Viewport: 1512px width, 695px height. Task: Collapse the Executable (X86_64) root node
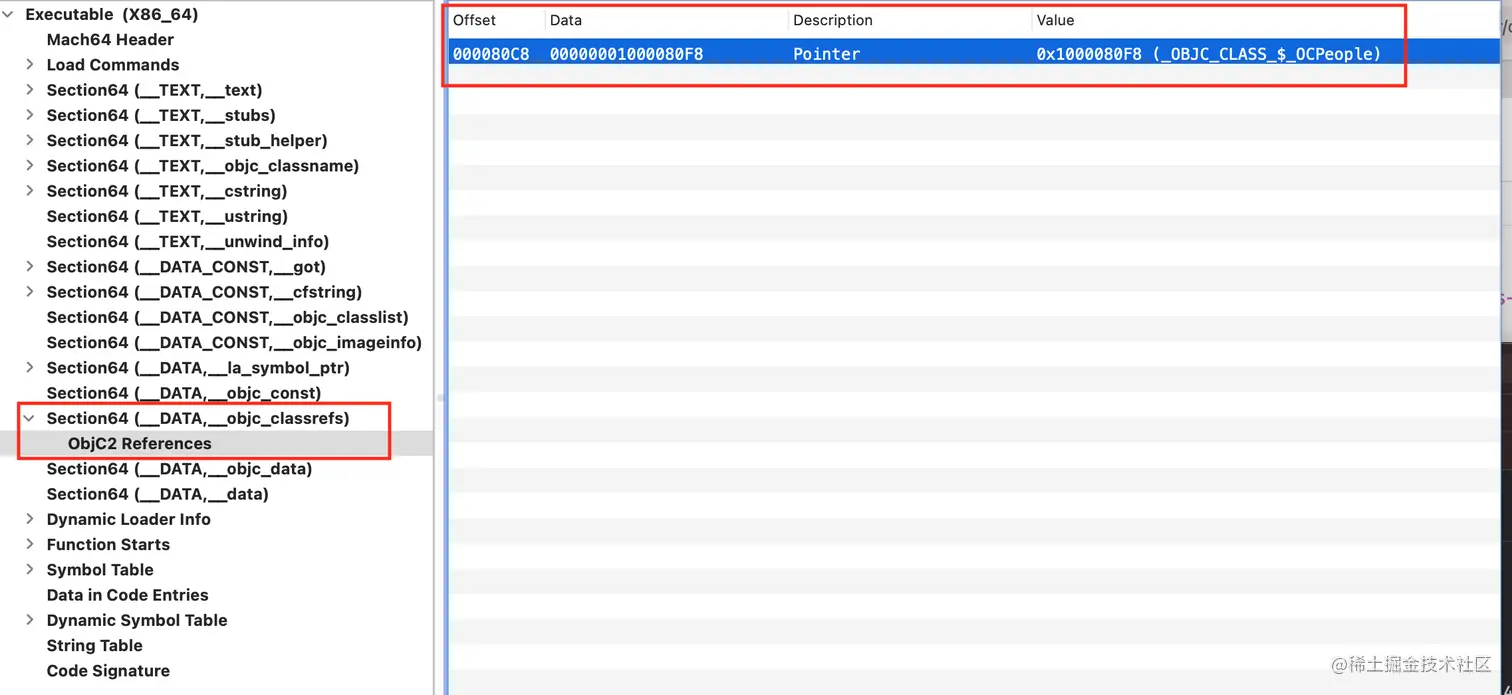pyautogui.click(x=8, y=15)
